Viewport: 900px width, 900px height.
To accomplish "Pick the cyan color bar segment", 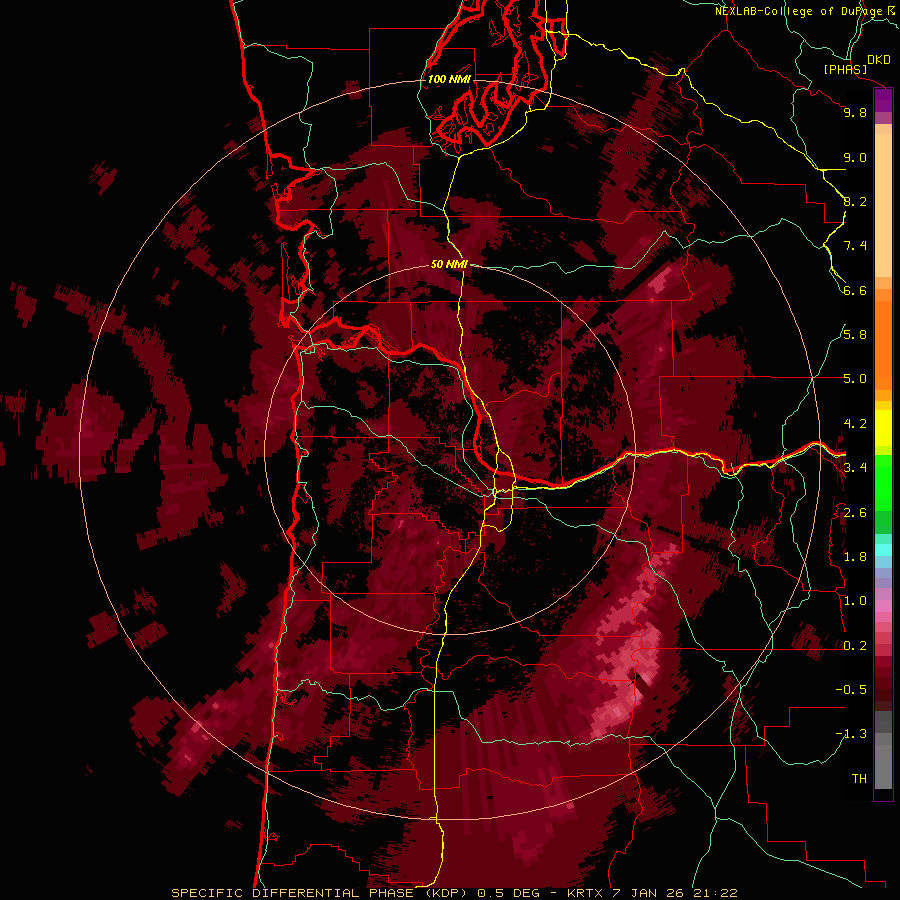I will [883, 550].
